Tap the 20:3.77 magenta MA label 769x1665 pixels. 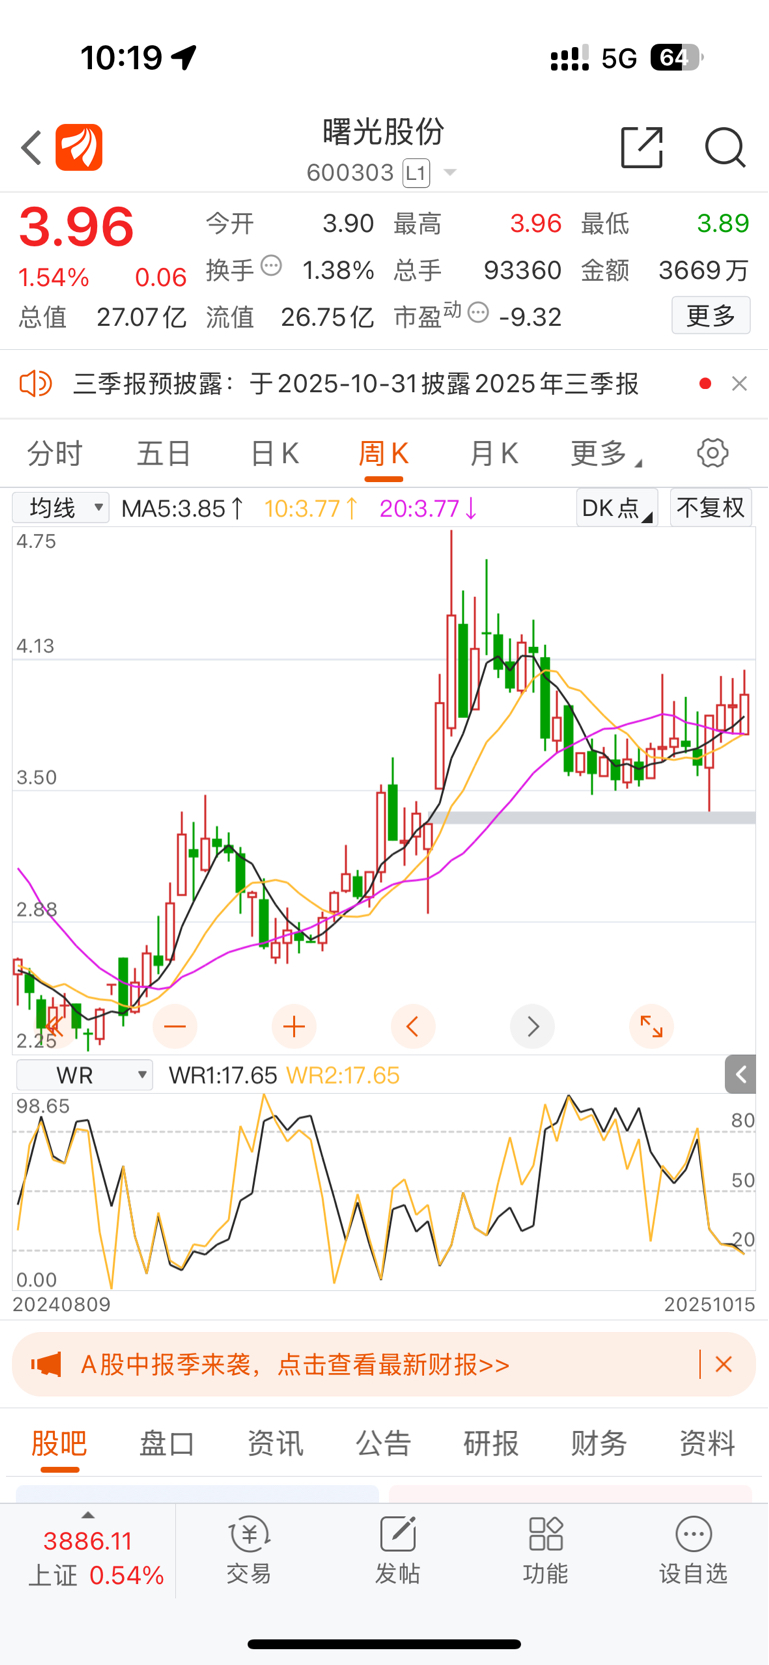tap(428, 508)
